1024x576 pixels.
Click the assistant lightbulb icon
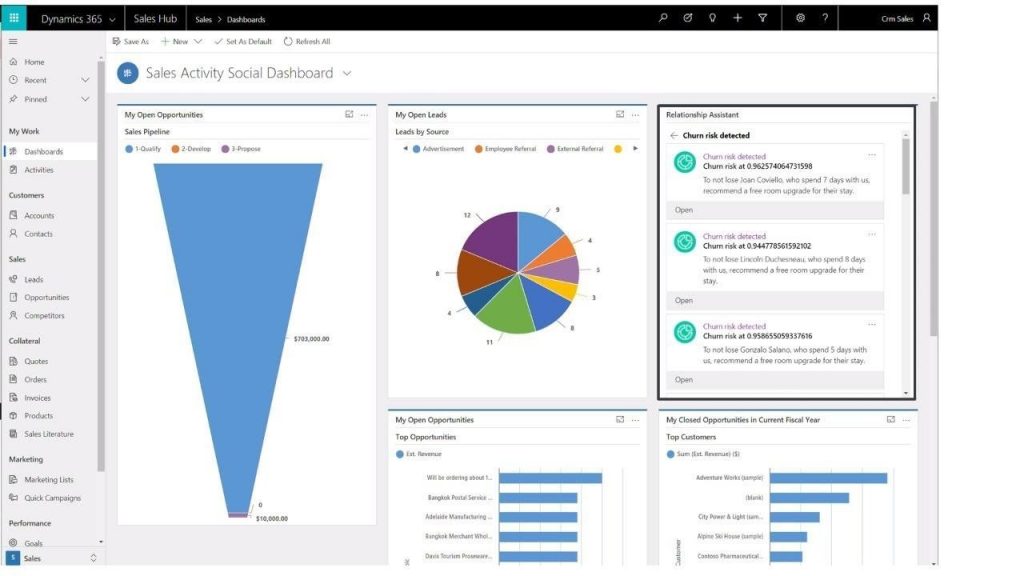pos(712,18)
